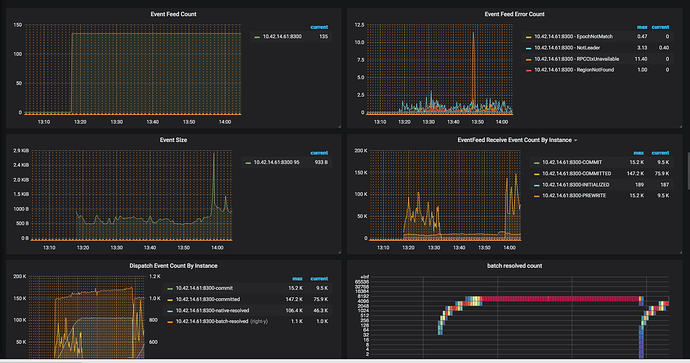The image size is (690, 363).
Task: Click the RPCCtxUnavailable color swatch
Action: click(x=529, y=59)
